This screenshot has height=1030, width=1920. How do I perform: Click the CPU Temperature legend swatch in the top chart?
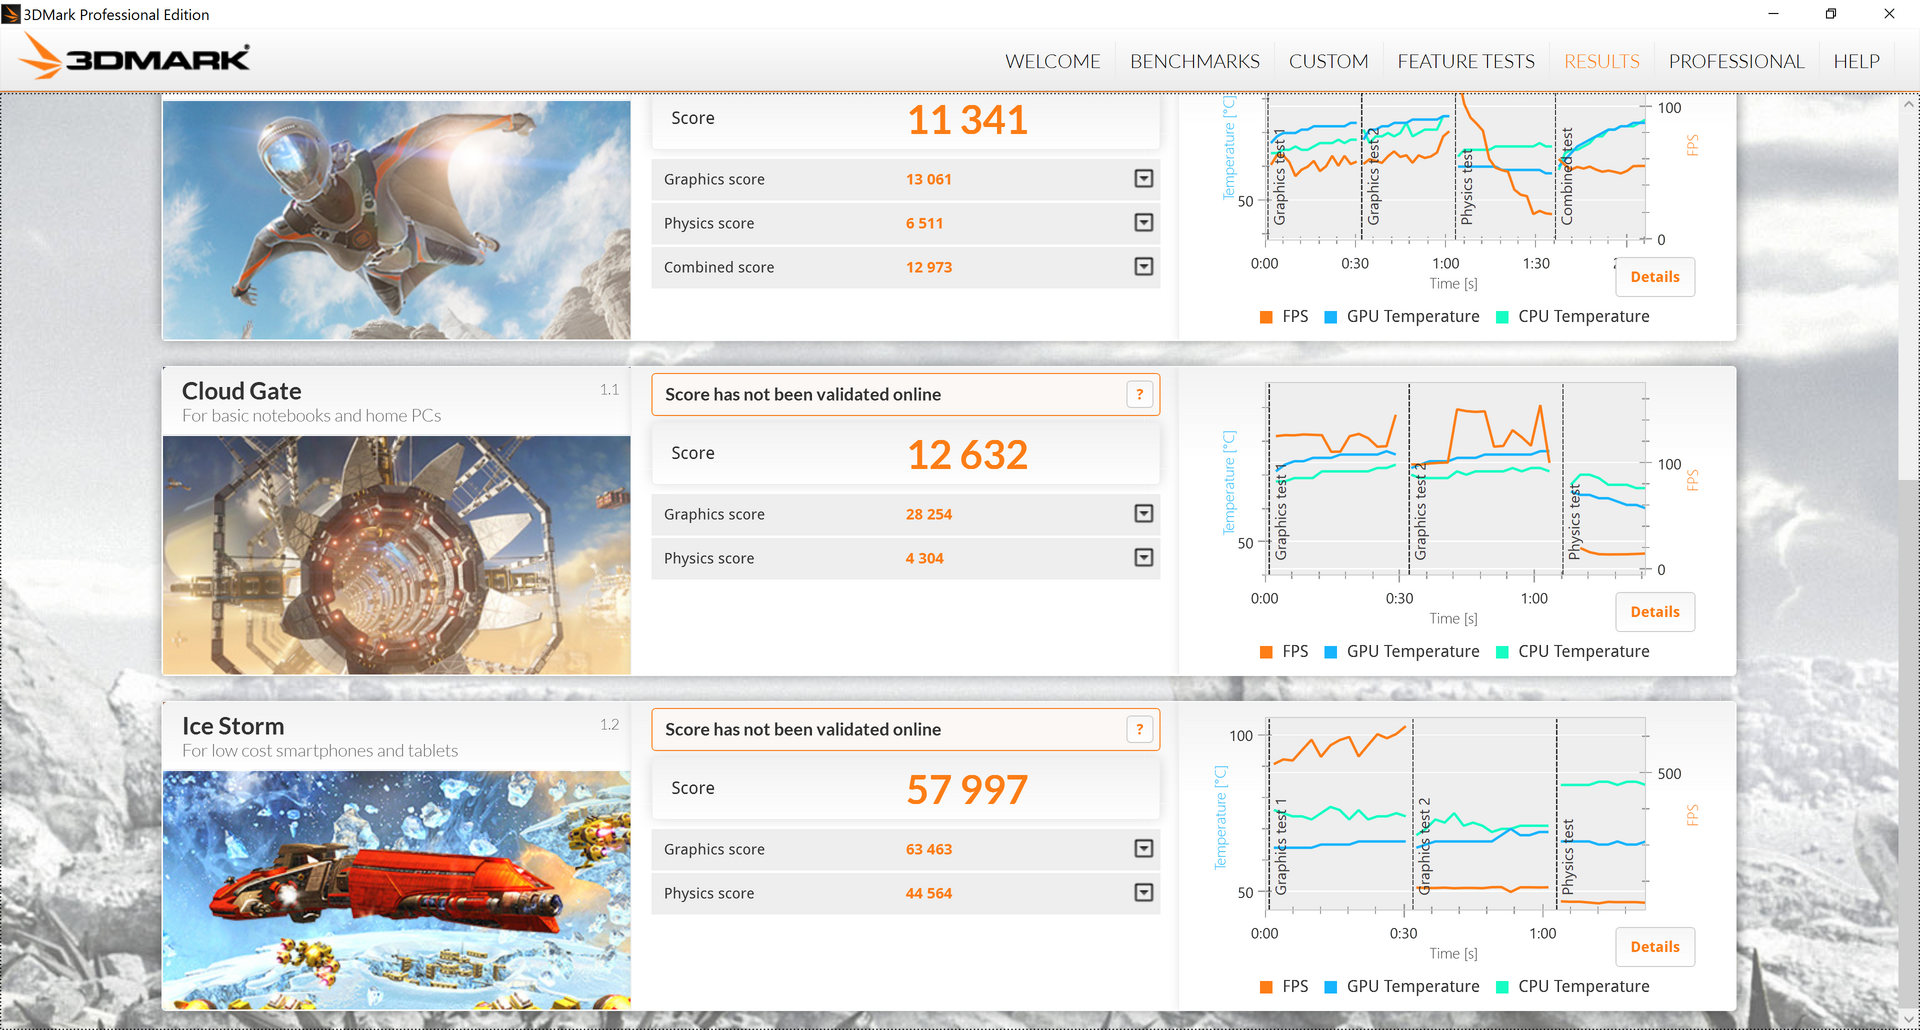(x=1502, y=317)
